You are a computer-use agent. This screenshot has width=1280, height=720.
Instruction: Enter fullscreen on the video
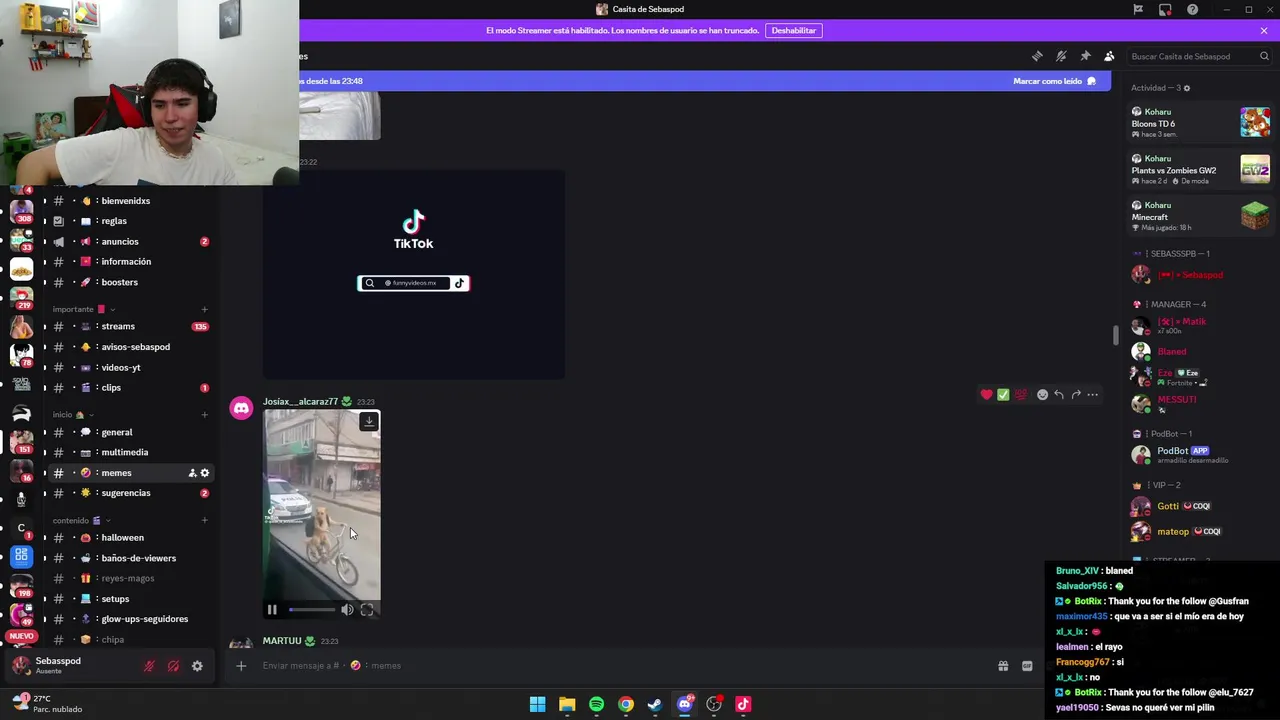click(x=367, y=609)
